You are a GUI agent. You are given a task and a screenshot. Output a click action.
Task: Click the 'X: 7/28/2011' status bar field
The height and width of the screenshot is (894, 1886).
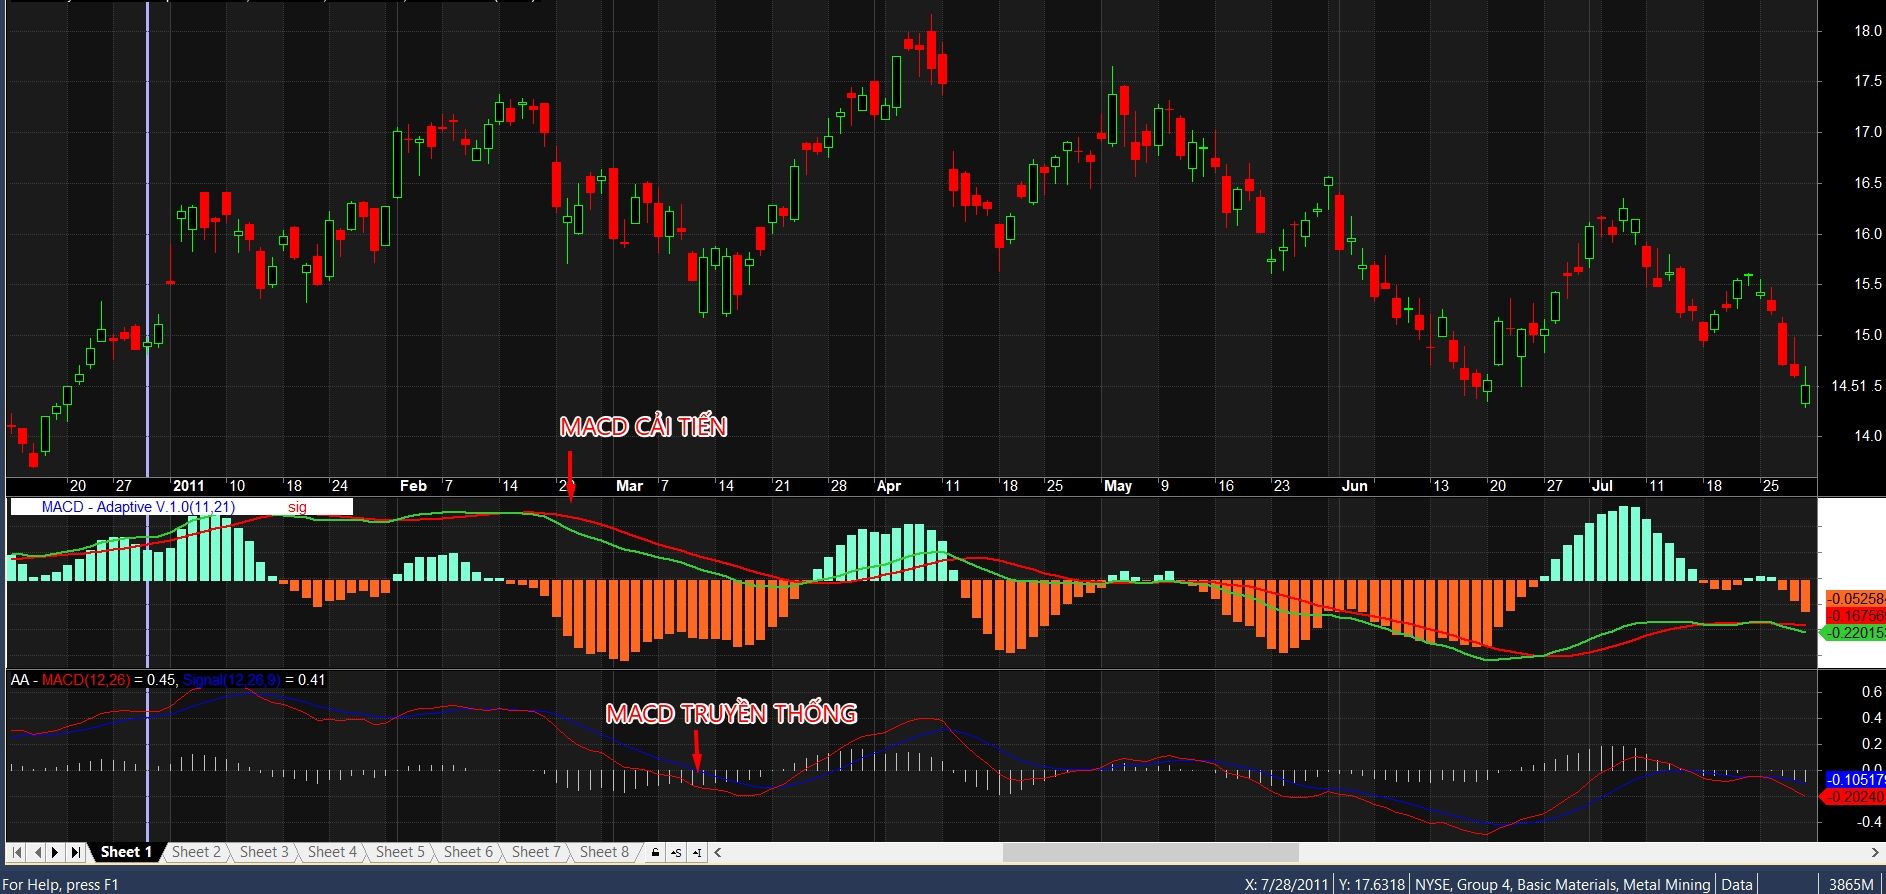[1286, 885]
